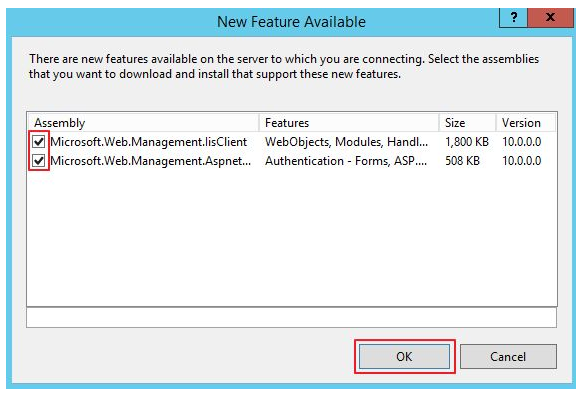Sort by the Assembly column header
The height and width of the screenshot is (404, 581).
click(143, 123)
